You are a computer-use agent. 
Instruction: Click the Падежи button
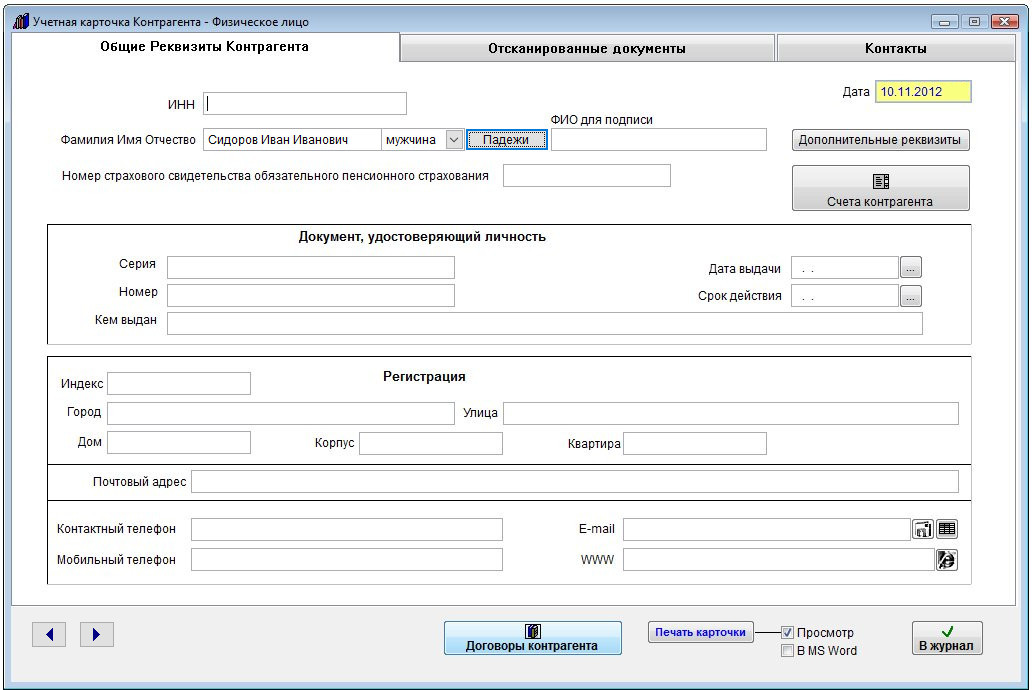(506, 140)
